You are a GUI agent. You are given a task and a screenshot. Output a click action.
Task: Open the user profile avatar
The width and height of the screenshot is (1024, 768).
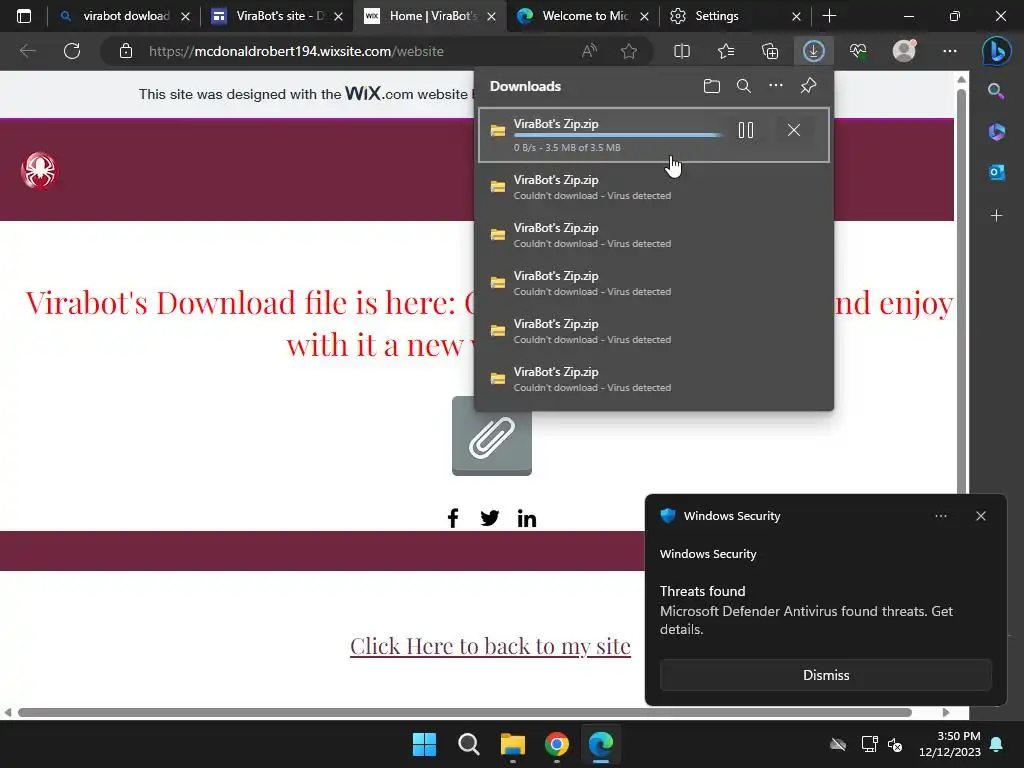[904, 51]
